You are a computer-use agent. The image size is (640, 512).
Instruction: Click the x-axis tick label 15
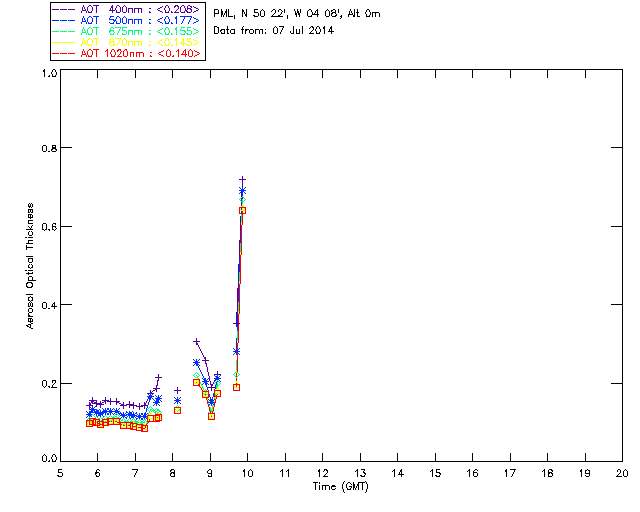tap(435, 473)
